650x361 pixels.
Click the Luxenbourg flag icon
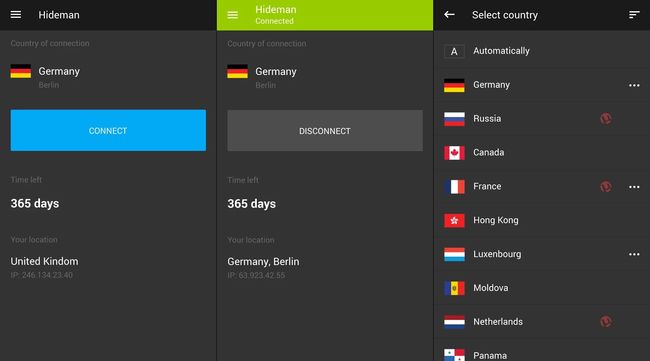point(454,254)
